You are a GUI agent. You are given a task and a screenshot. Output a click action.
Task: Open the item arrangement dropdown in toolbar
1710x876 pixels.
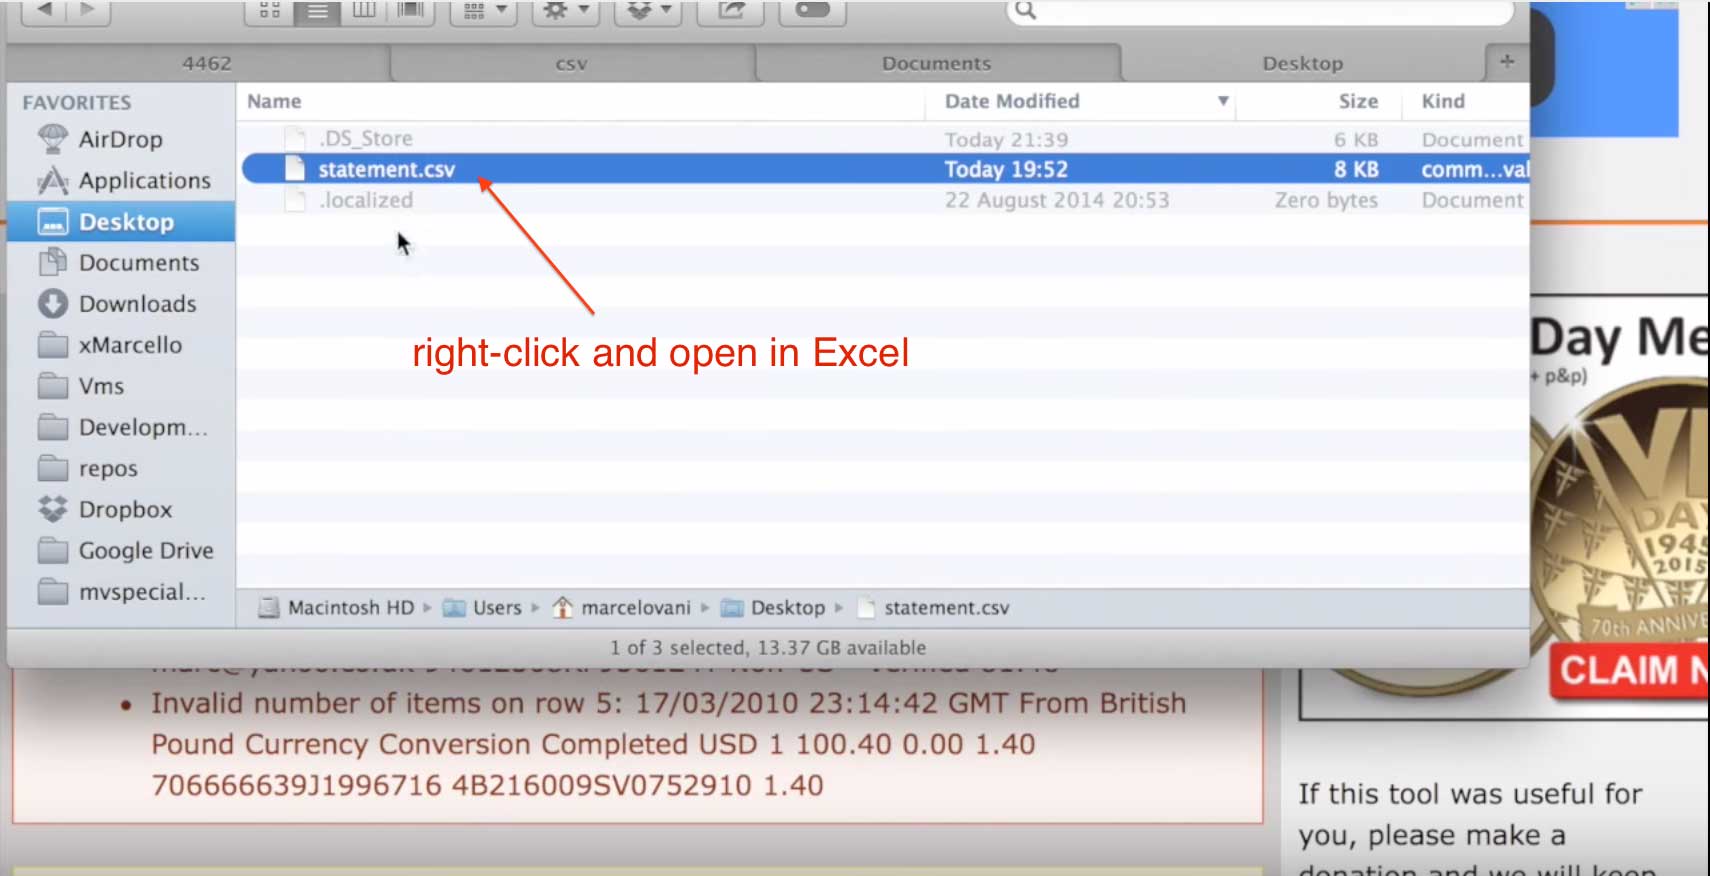pyautogui.click(x=485, y=10)
